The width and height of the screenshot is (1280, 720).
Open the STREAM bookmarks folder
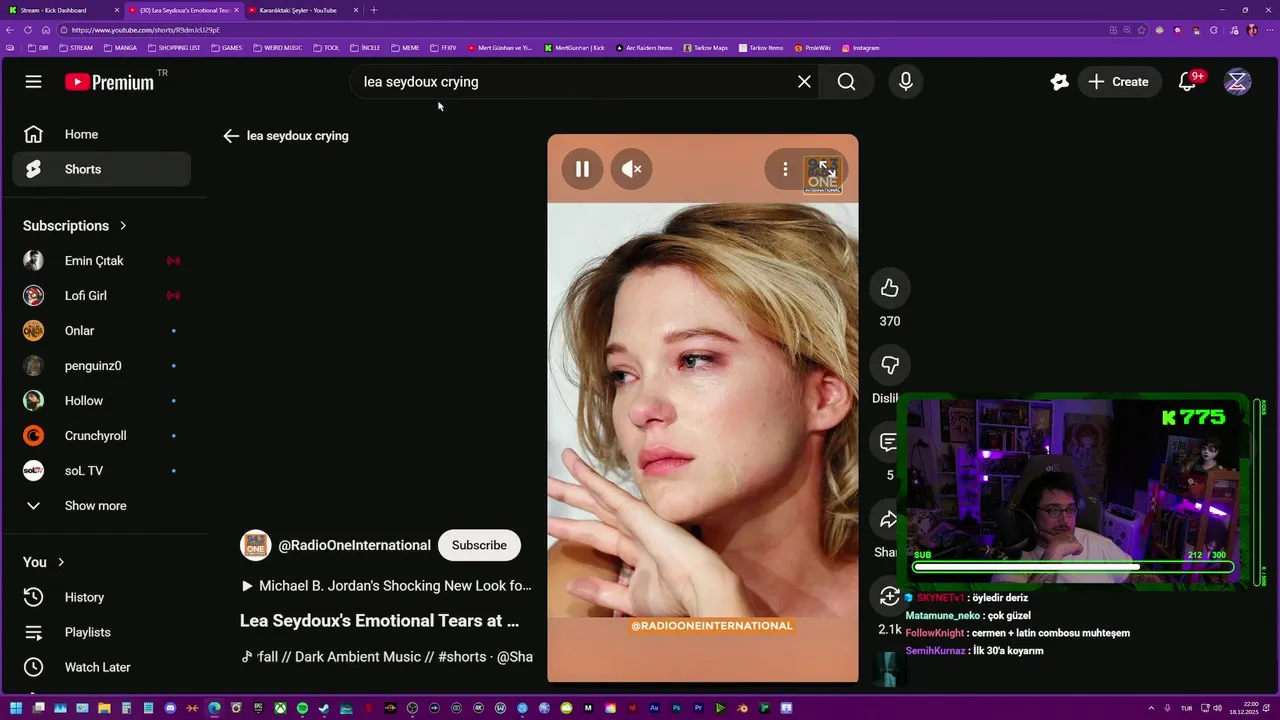coord(76,48)
